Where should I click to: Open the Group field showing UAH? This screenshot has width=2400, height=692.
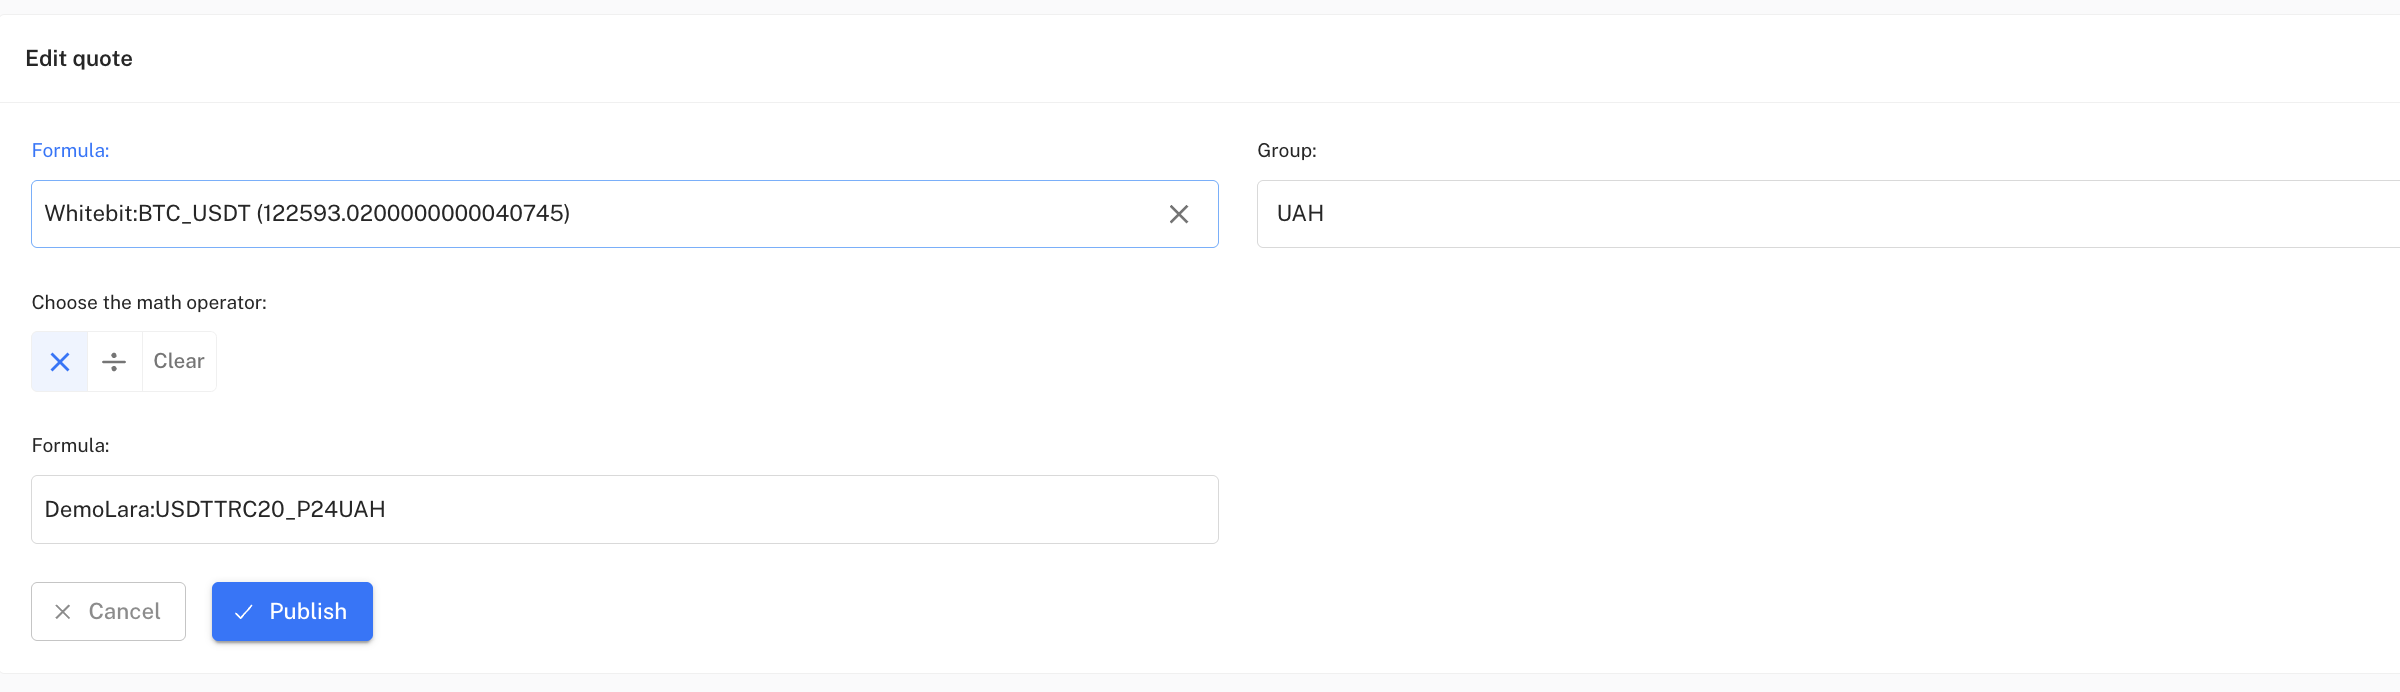(1820, 214)
